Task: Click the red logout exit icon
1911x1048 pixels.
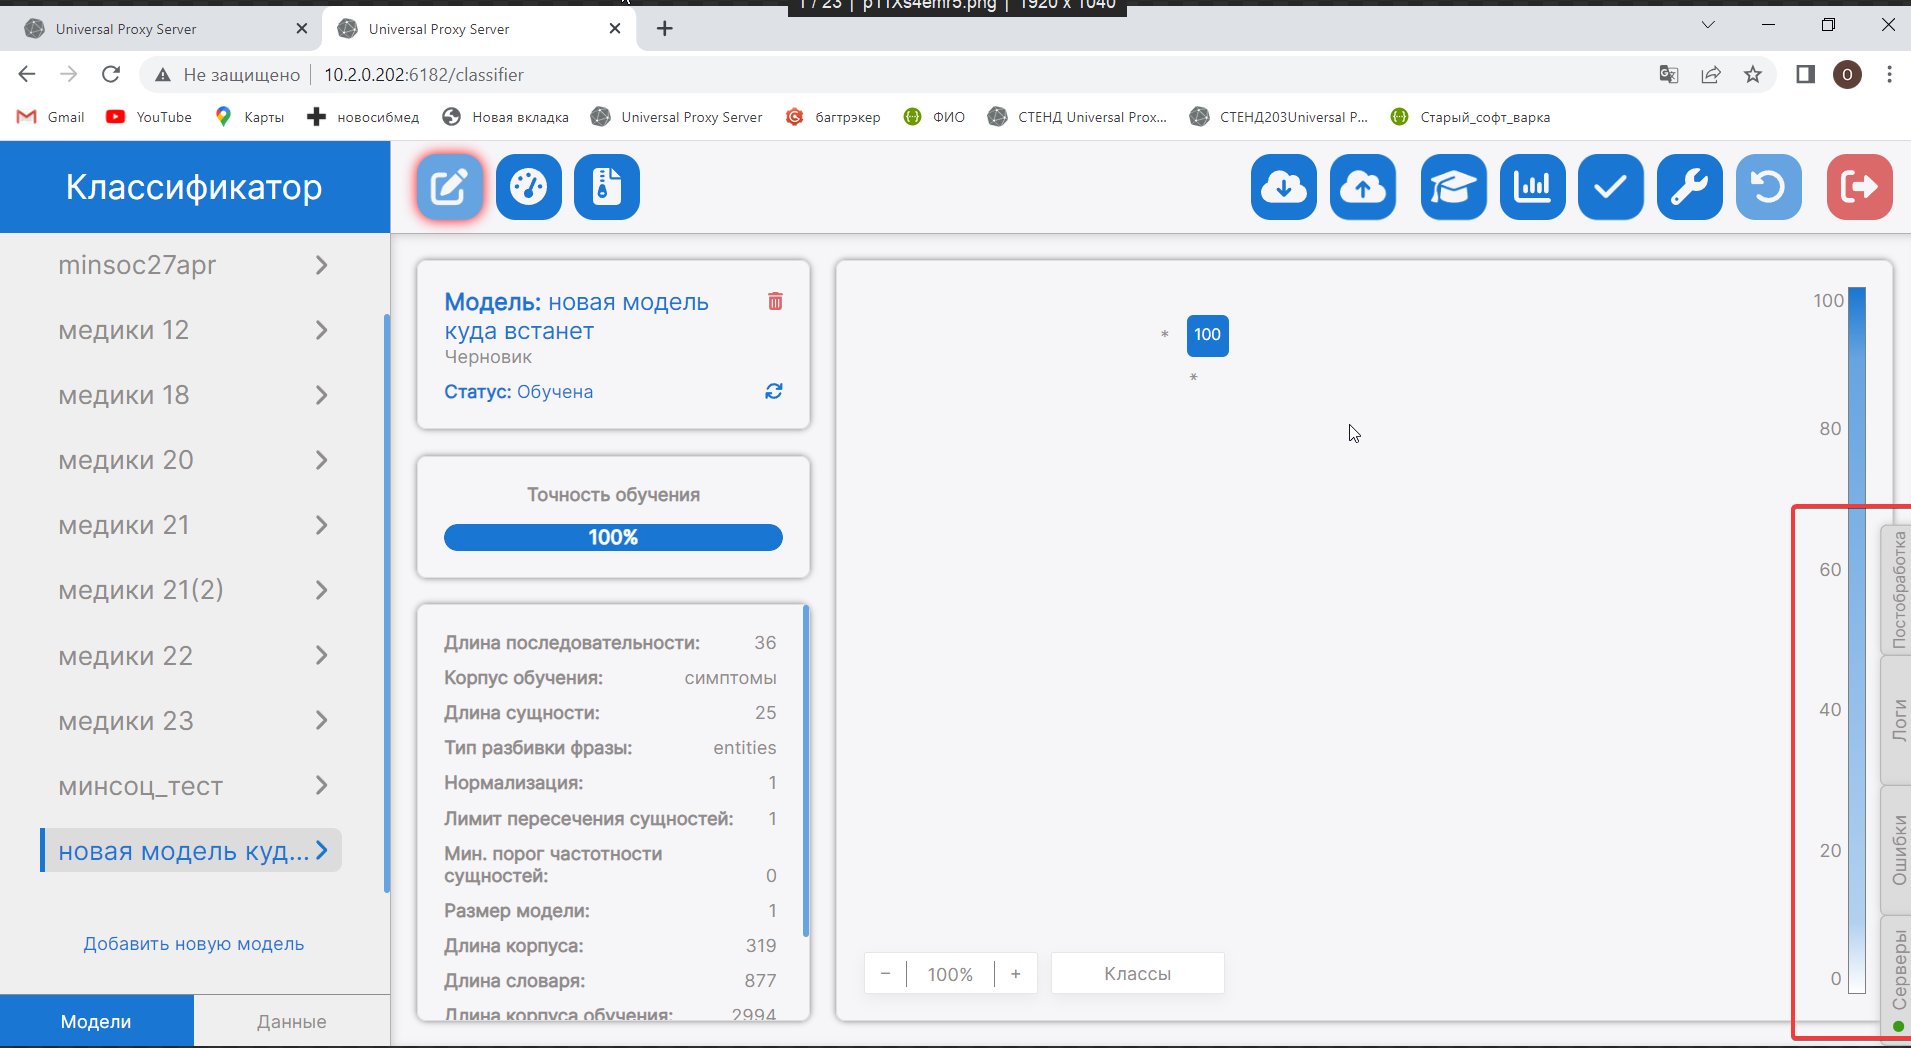Action: click(x=1859, y=187)
